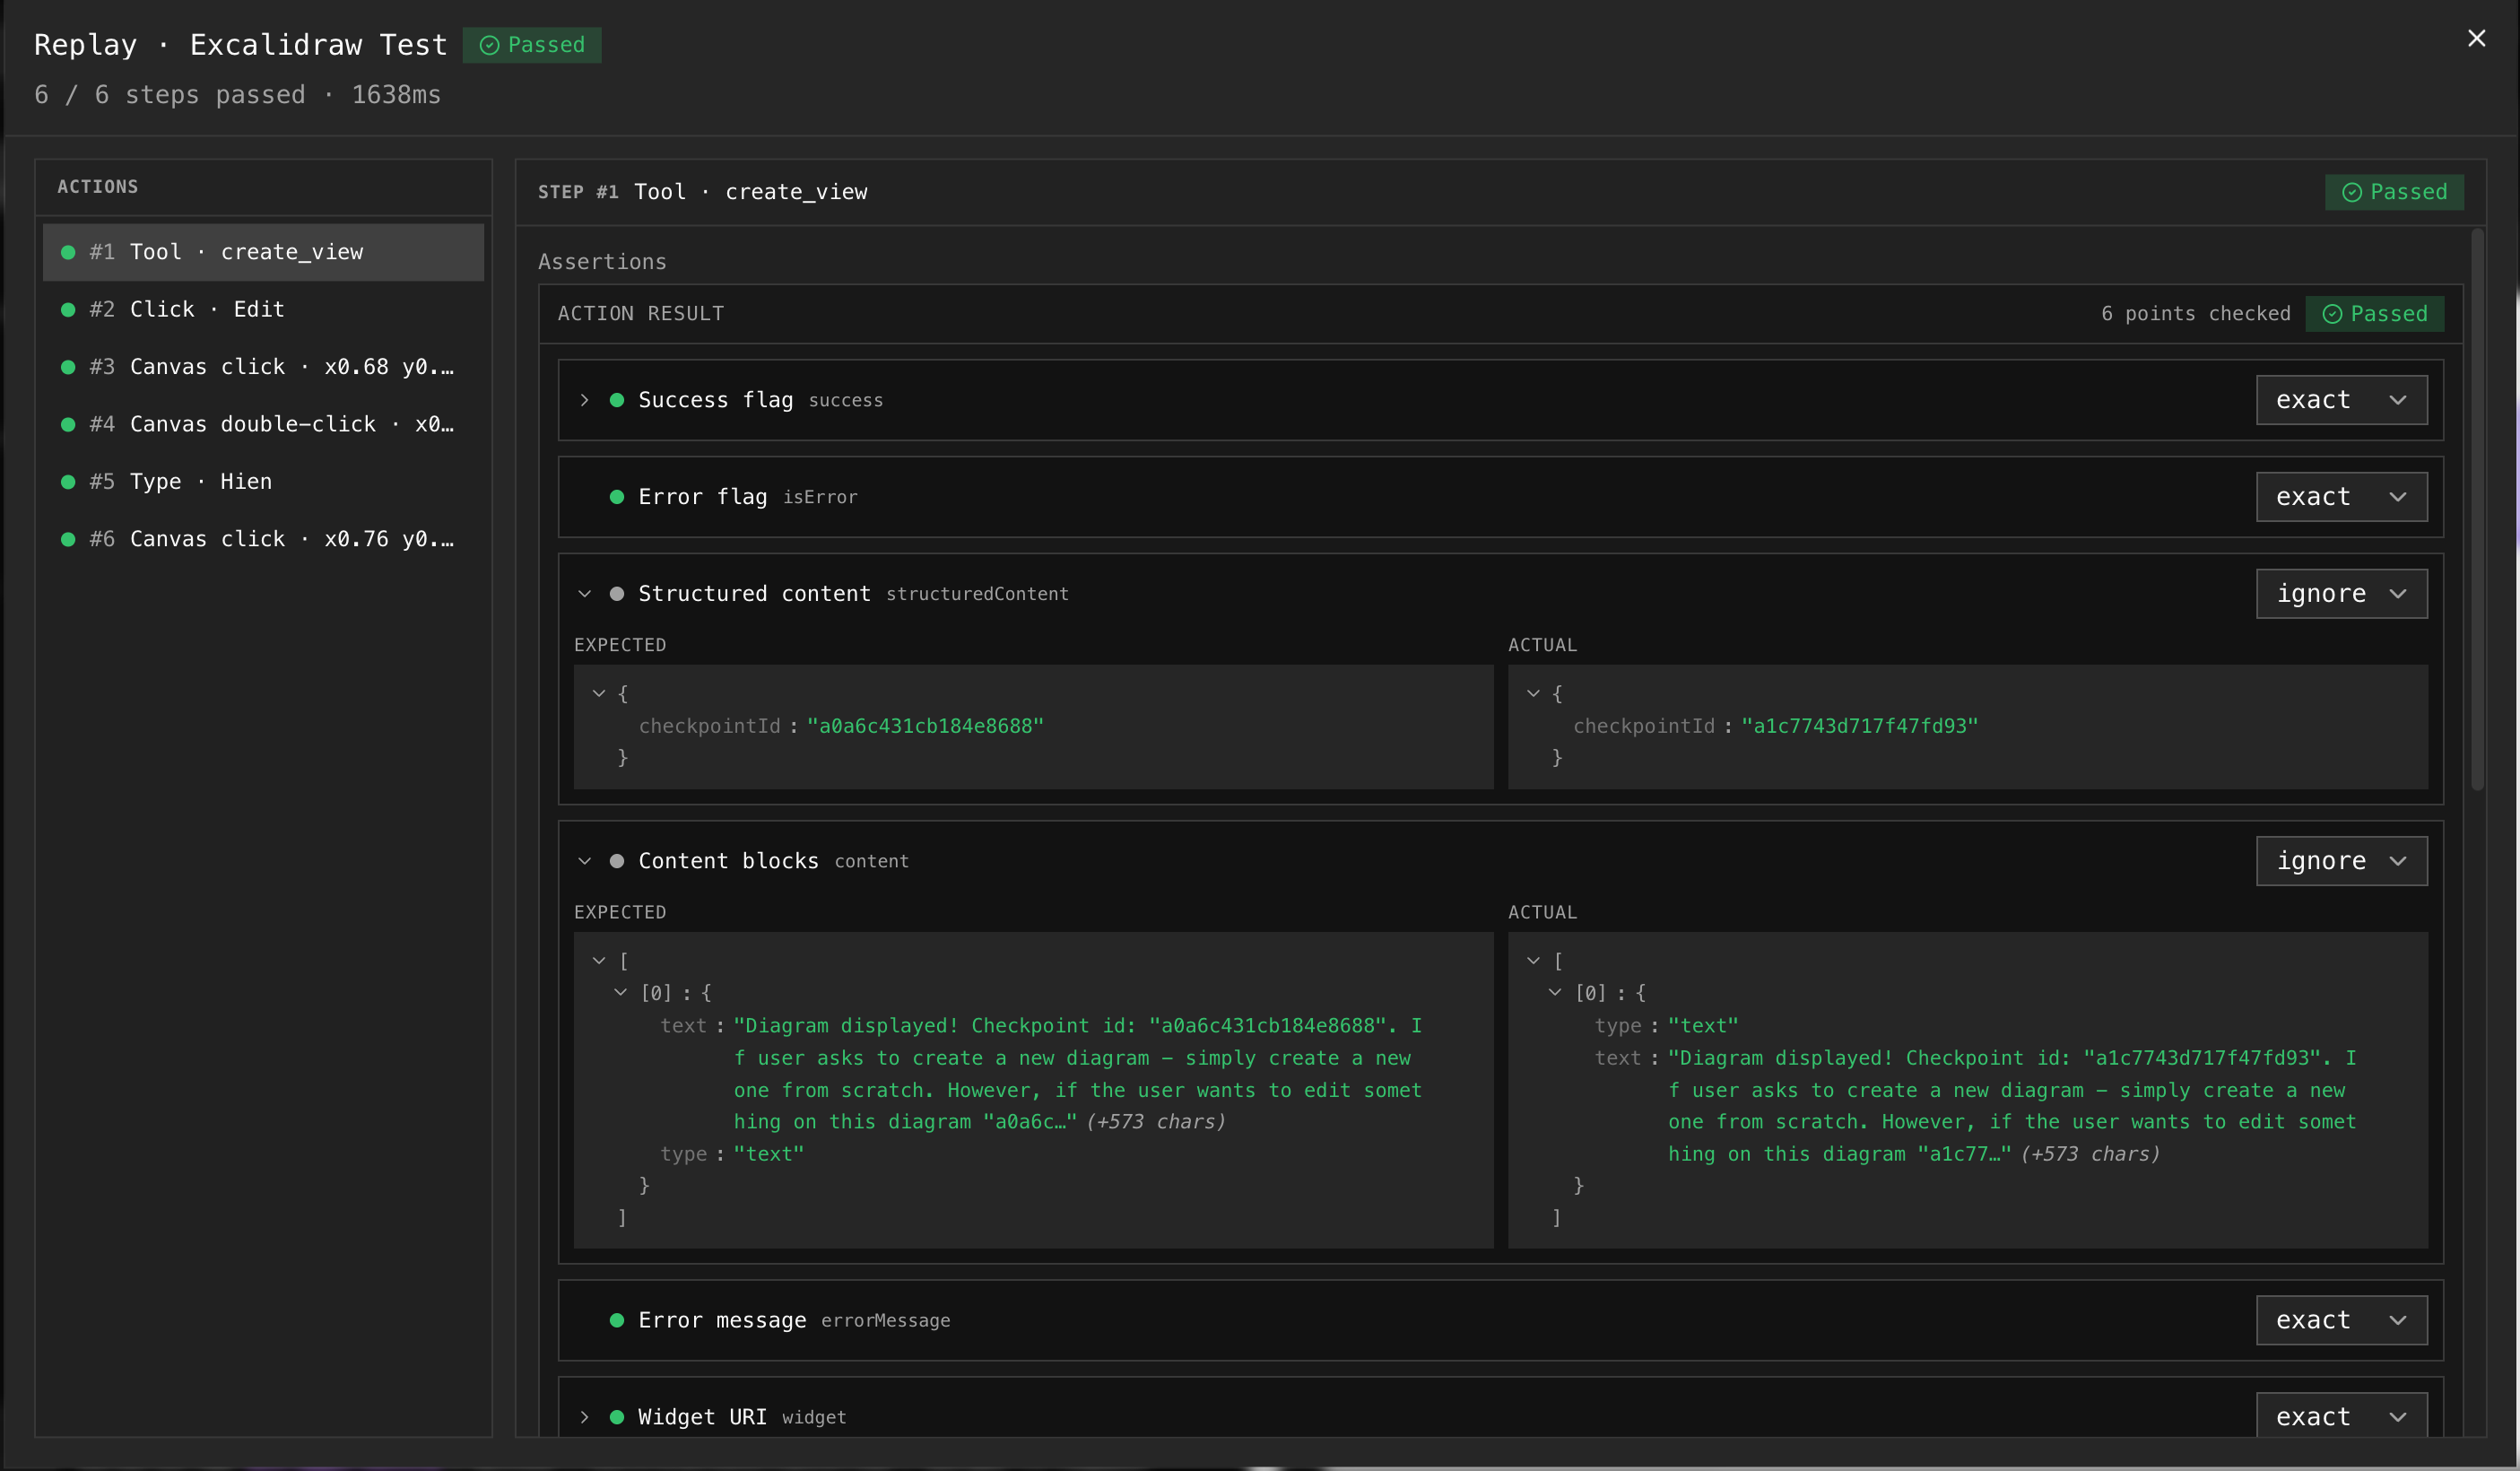
Task: Click the actual "(+573 chars)" truncation note
Action: pyautogui.click(x=2090, y=1154)
